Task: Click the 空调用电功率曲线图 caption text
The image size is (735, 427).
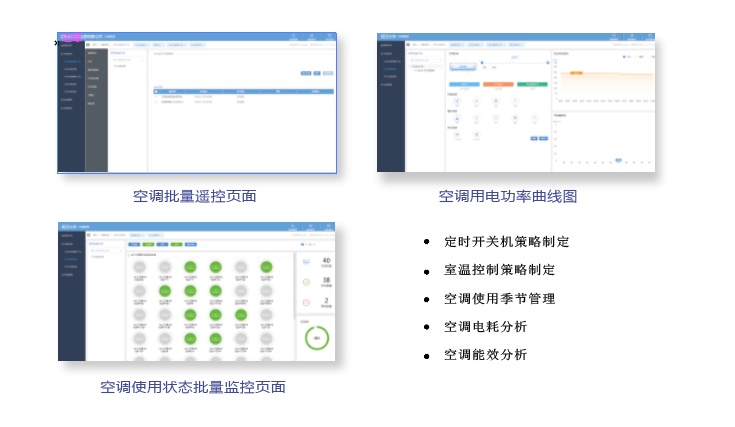Action: click(x=508, y=196)
